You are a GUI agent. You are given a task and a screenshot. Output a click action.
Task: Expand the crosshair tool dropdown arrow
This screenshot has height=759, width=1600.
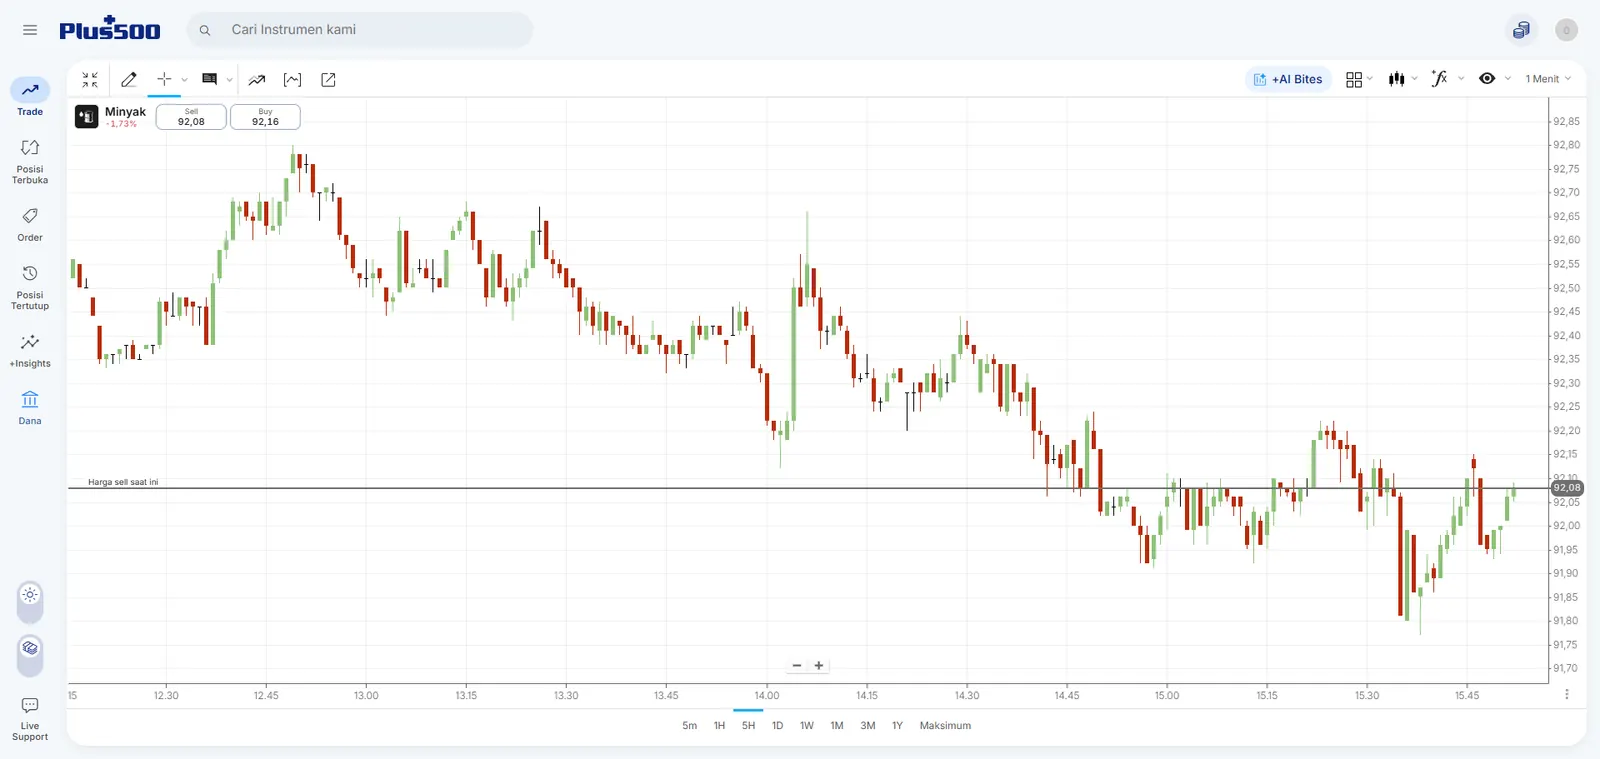tap(184, 80)
